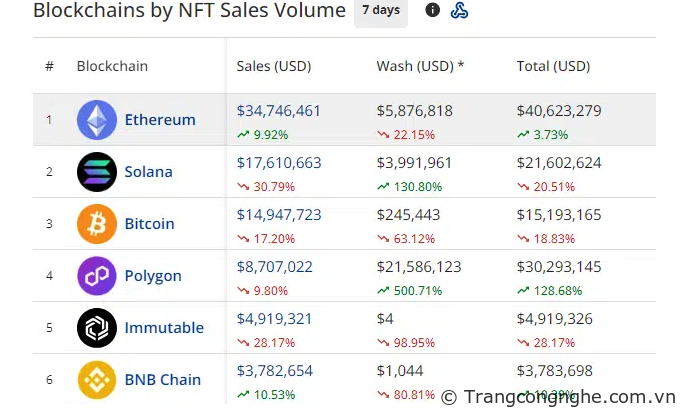Open the 7 days period selector
The image size is (686, 417).
(x=381, y=10)
